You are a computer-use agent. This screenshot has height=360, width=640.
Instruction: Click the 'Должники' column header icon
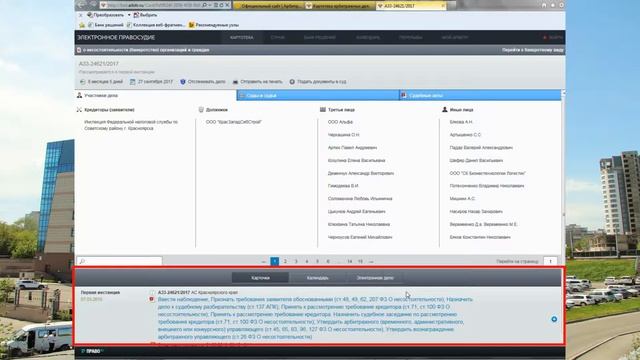pyautogui.click(x=201, y=109)
